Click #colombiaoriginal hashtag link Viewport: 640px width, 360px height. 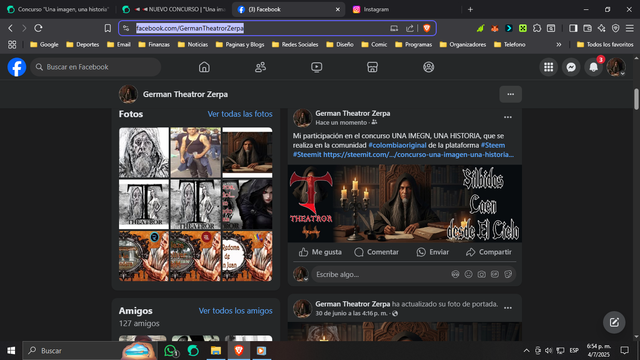[x=397, y=145]
